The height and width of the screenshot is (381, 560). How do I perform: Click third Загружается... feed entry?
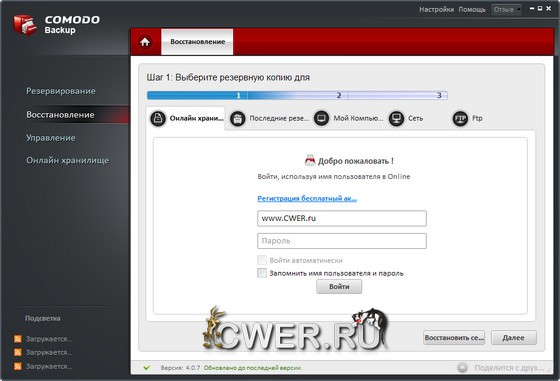[x=49, y=366]
